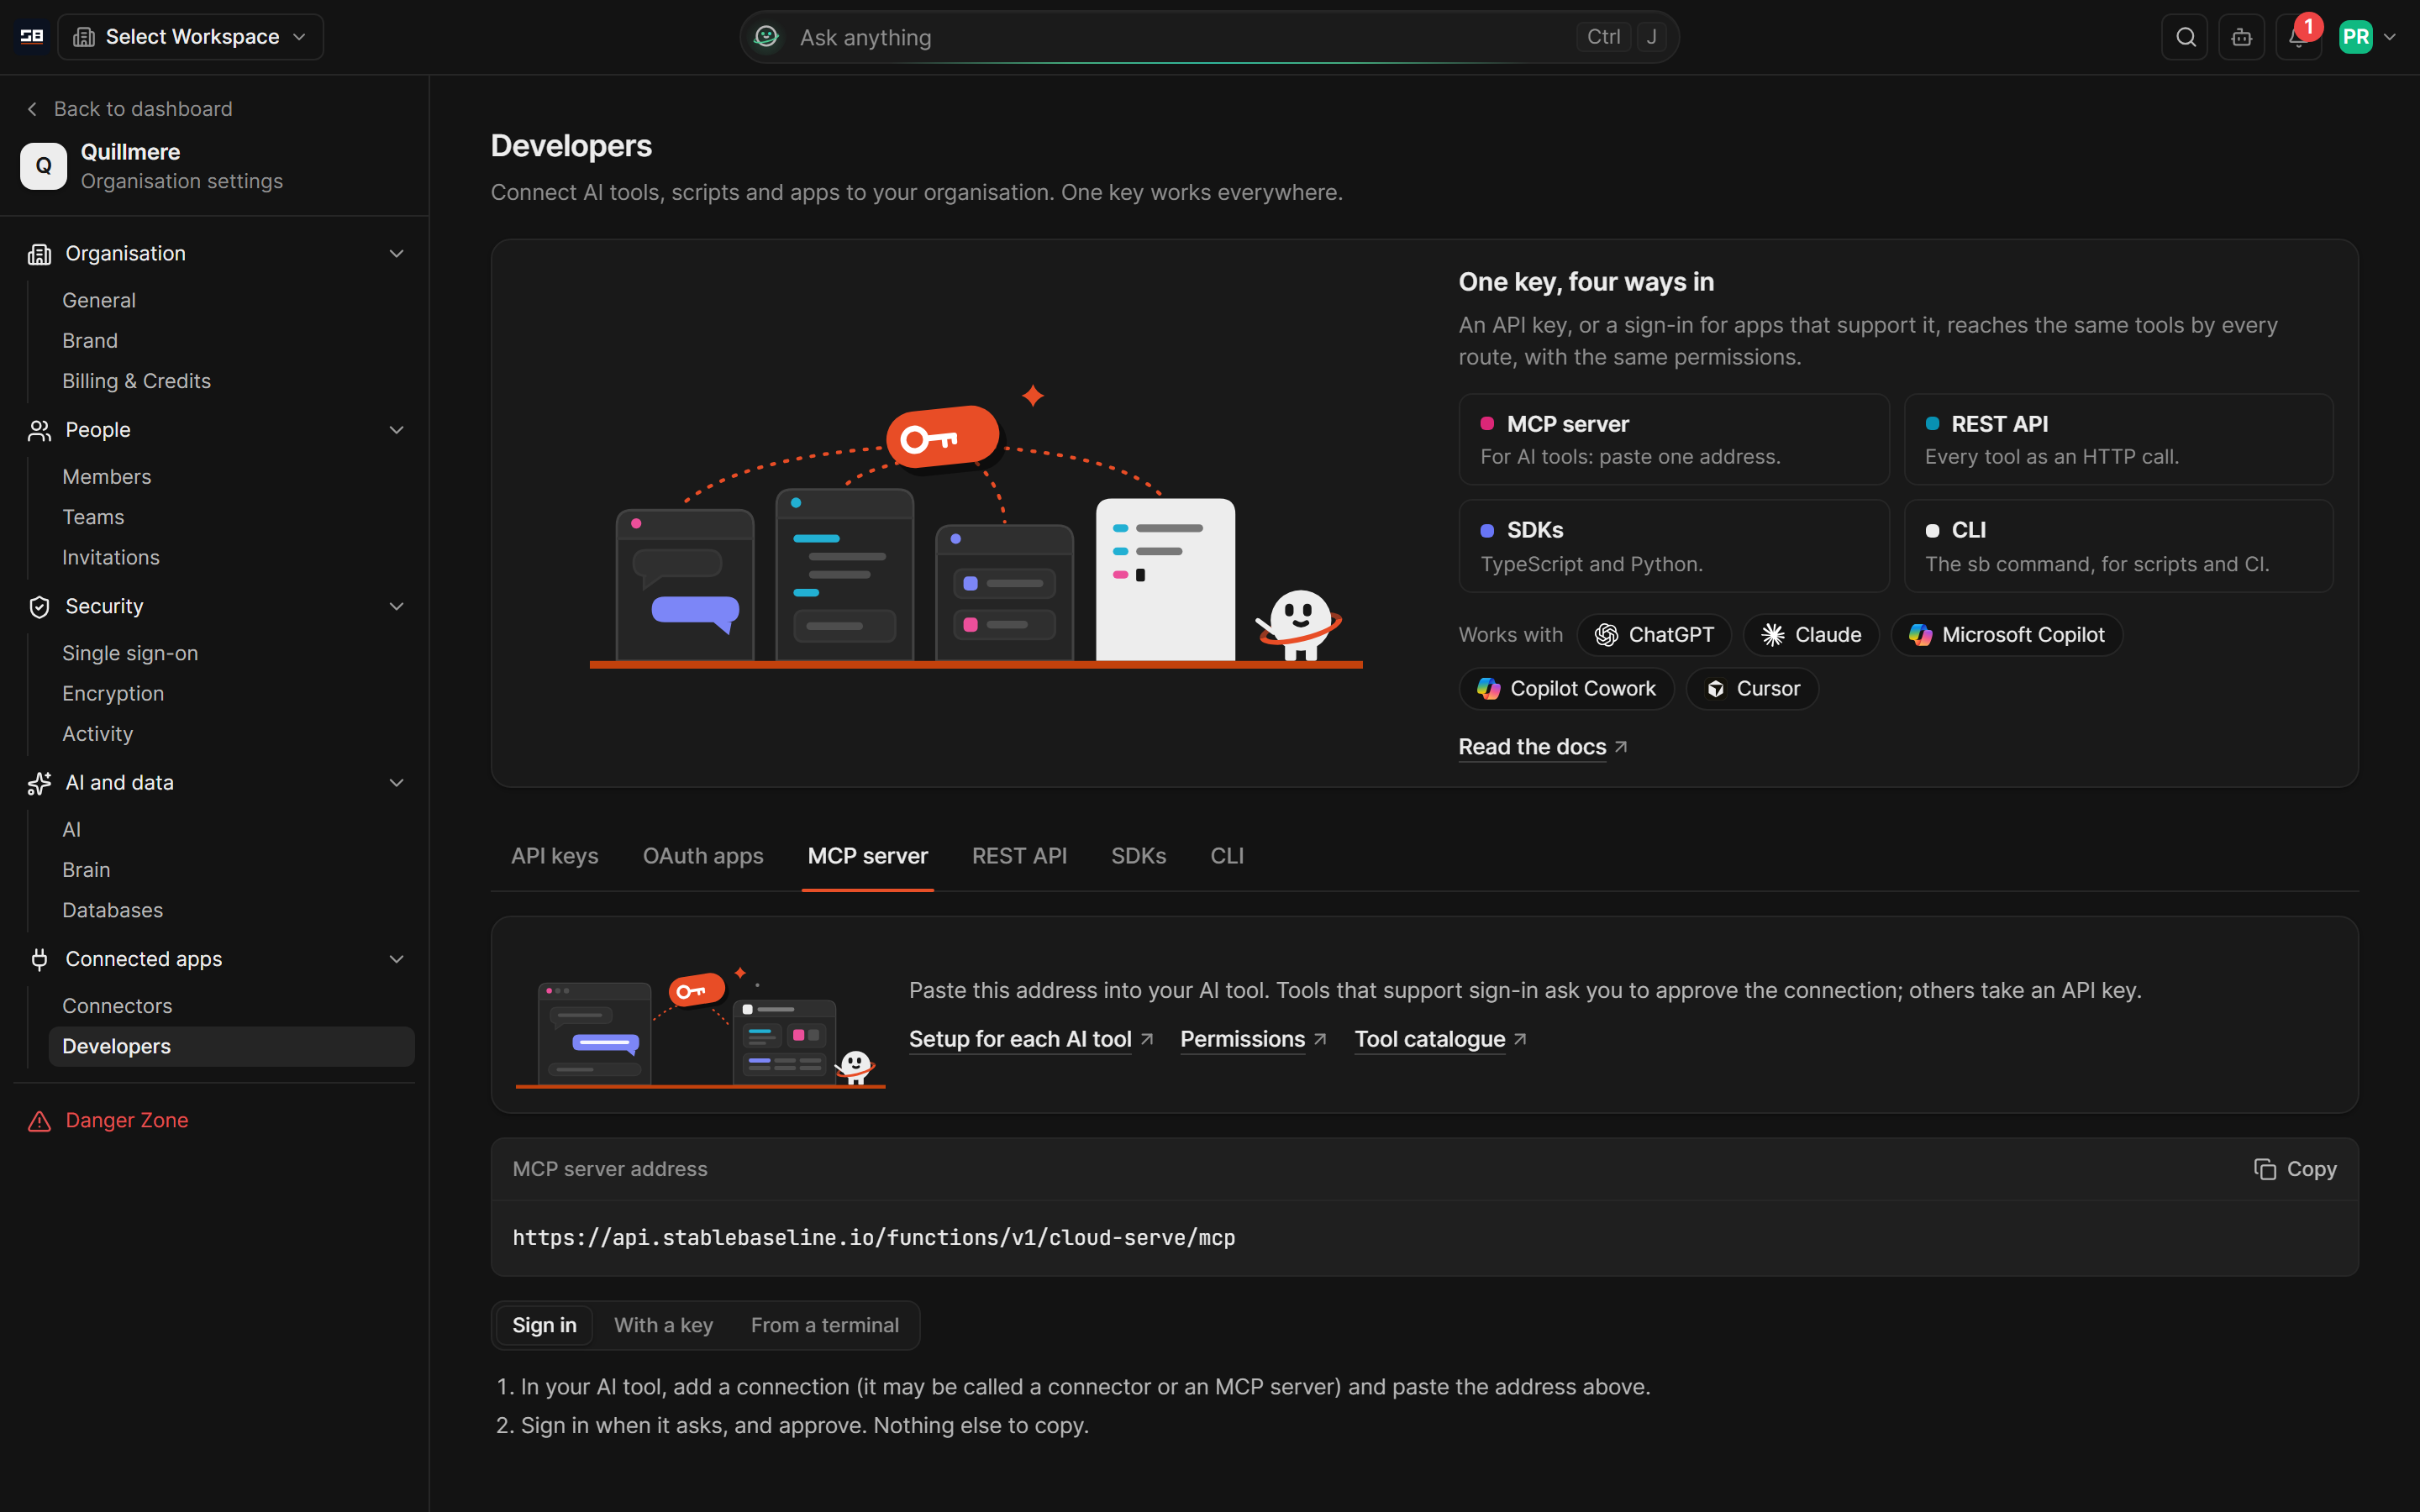
Task: Click the CLI info card
Action: pyautogui.click(x=2118, y=546)
